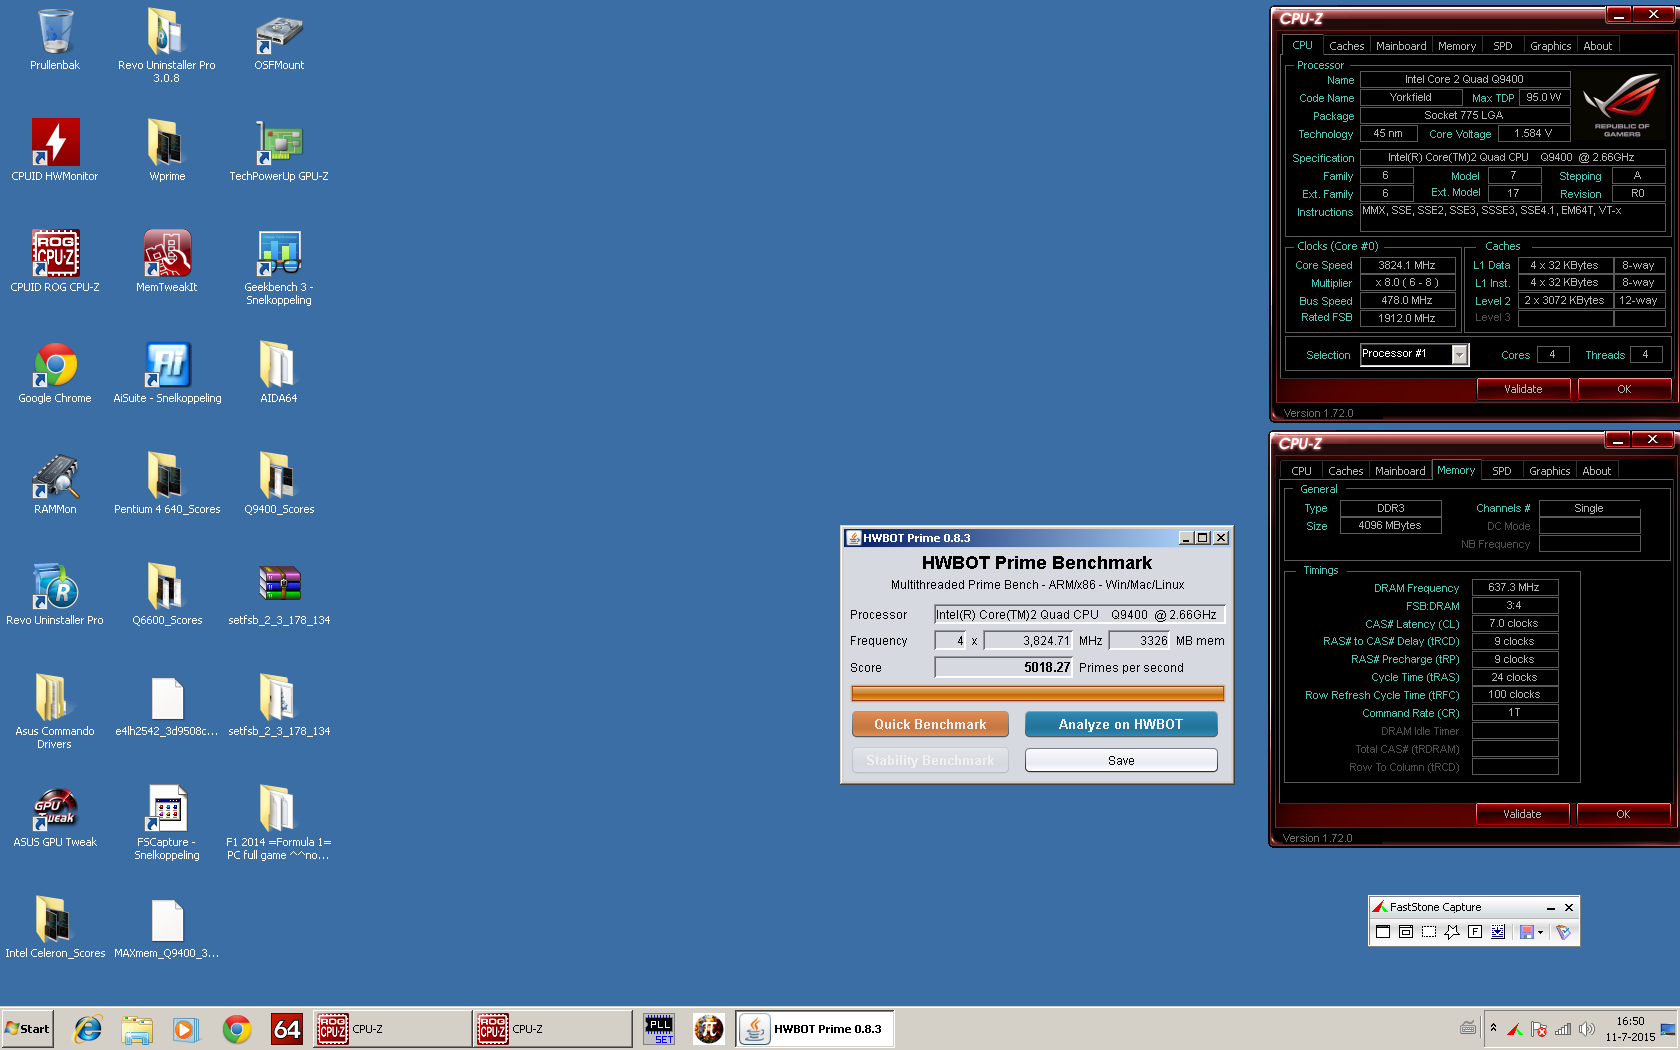Click the HWBOT Prime MHz frequency field
Screen dimensions: 1680x1050
[1028, 641]
